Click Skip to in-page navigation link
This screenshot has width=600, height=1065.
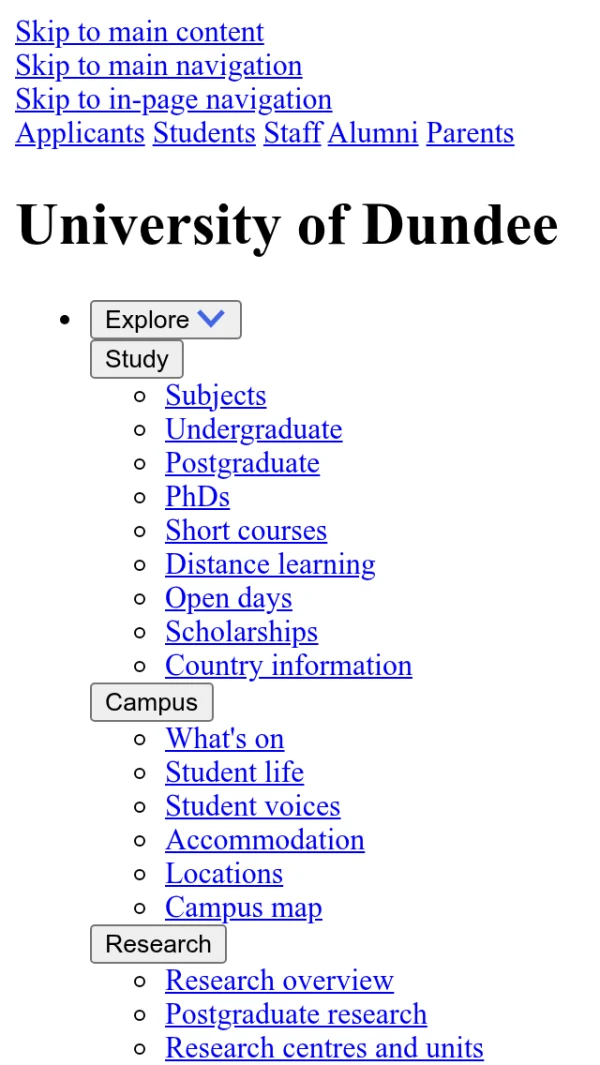[x=173, y=100]
